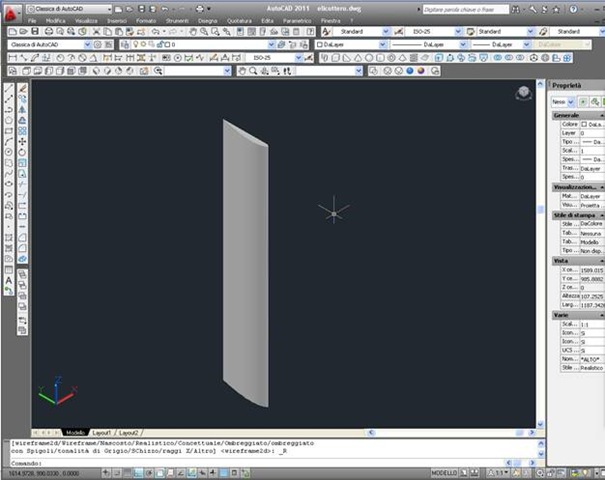Click the Plot printer toolbar icon

tap(49, 32)
